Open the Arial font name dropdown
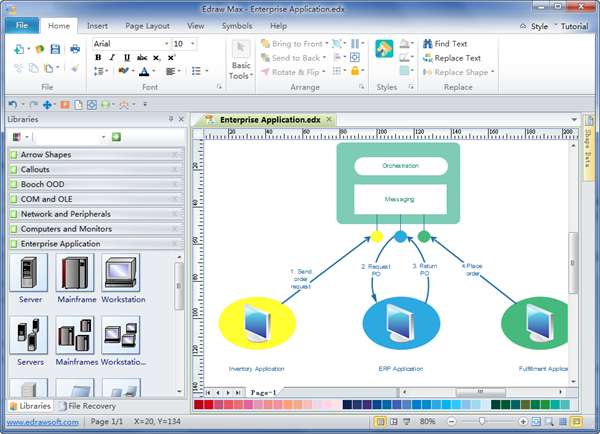The height and width of the screenshot is (434, 600). [165, 44]
